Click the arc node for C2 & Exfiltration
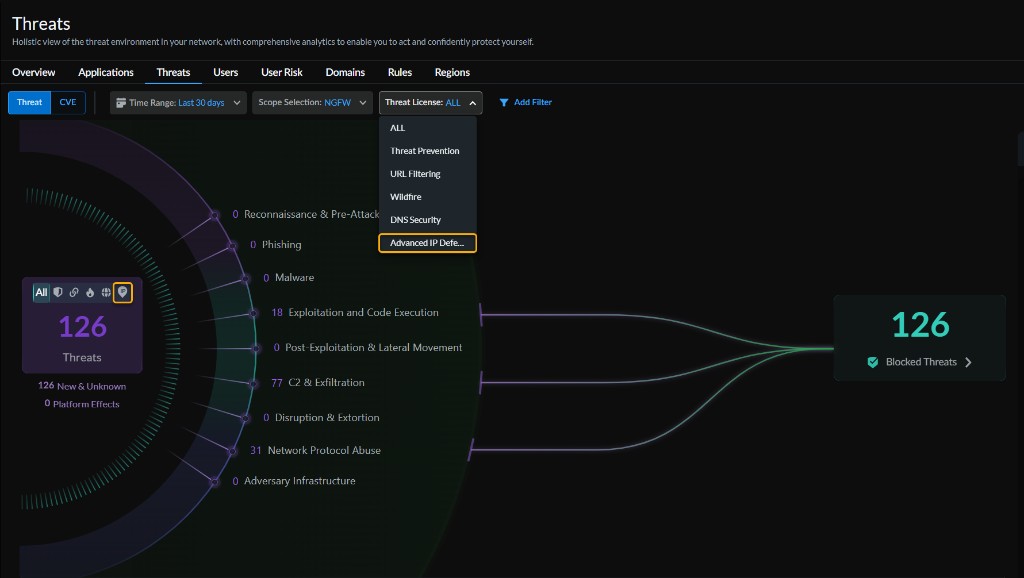Screen dimensions: 1024x578 point(253,384)
